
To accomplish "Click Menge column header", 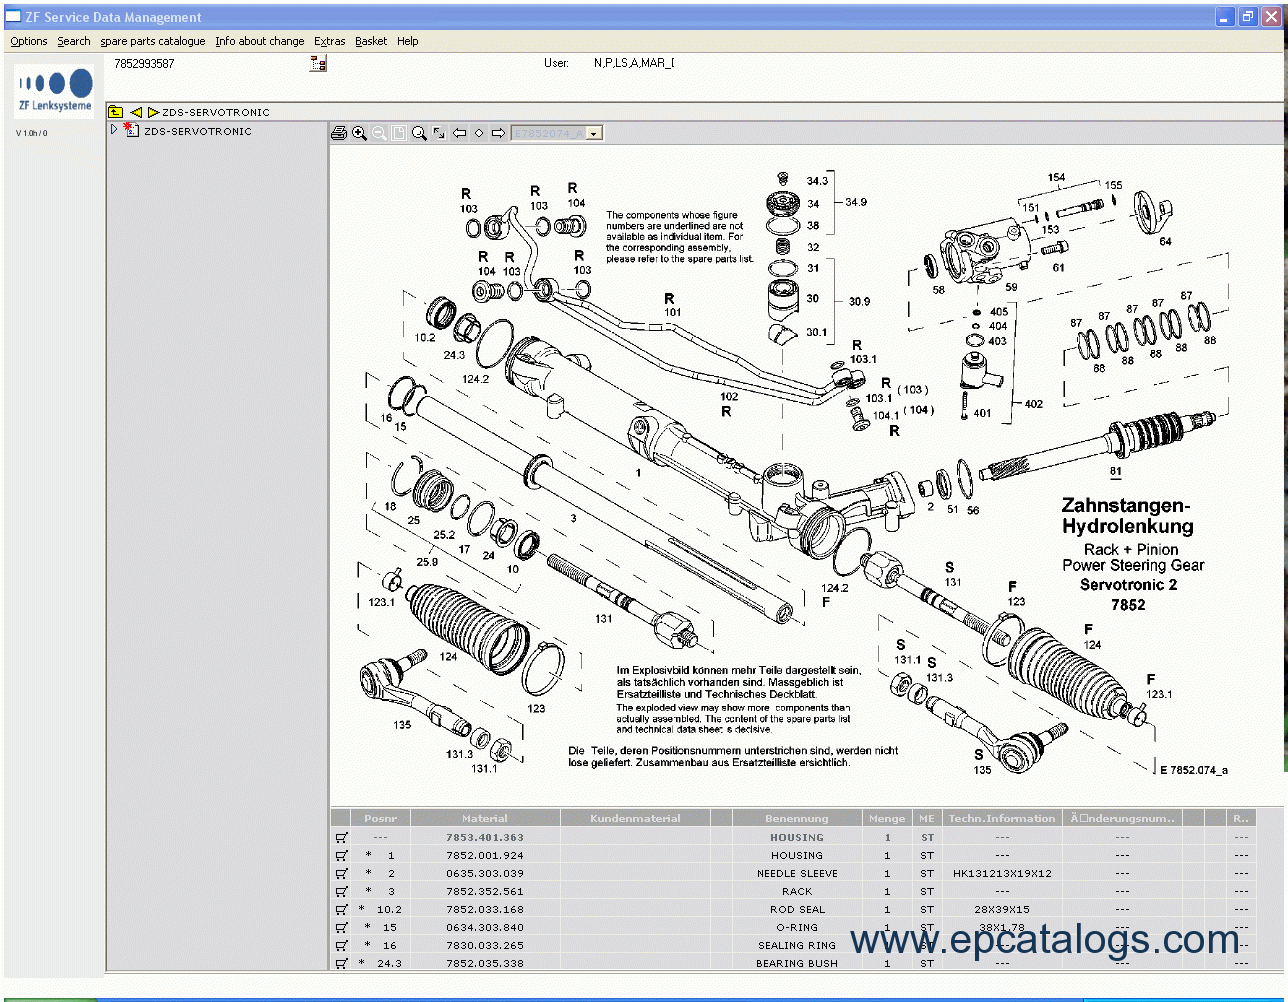I will tap(887, 818).
